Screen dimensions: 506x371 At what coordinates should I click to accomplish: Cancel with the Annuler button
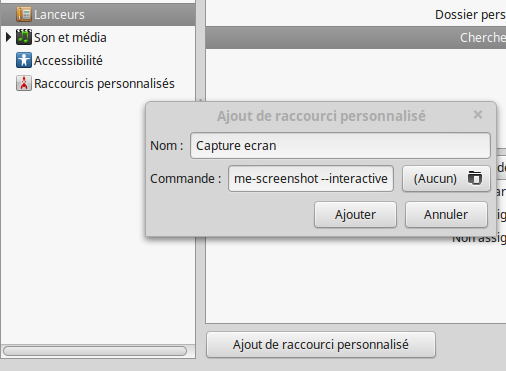pos(446,215)
